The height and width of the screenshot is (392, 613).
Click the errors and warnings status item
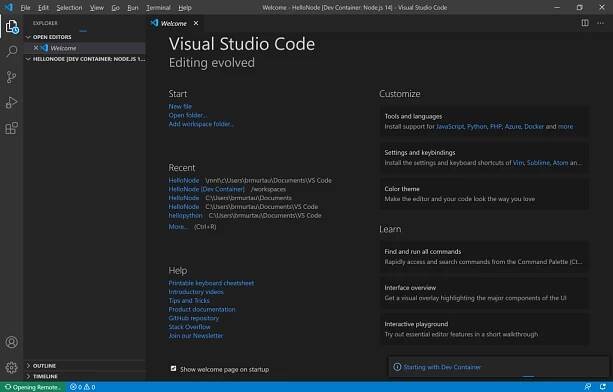point(82,387)
